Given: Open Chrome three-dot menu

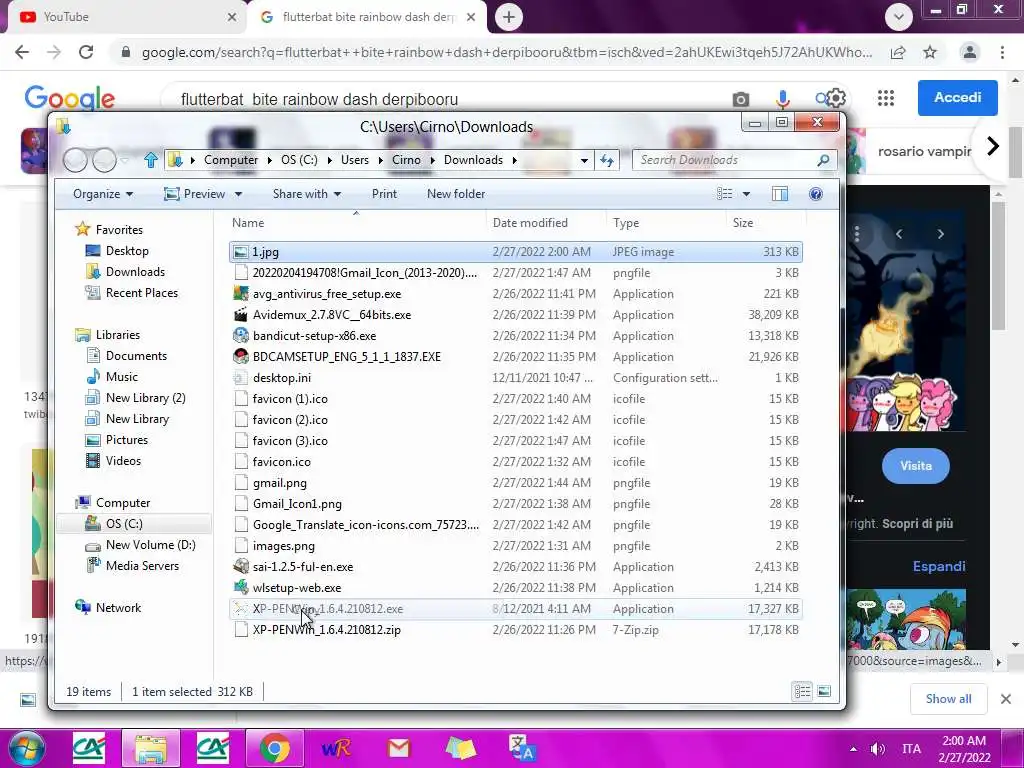Looking at the screenshot, I should pos(1002,52).
